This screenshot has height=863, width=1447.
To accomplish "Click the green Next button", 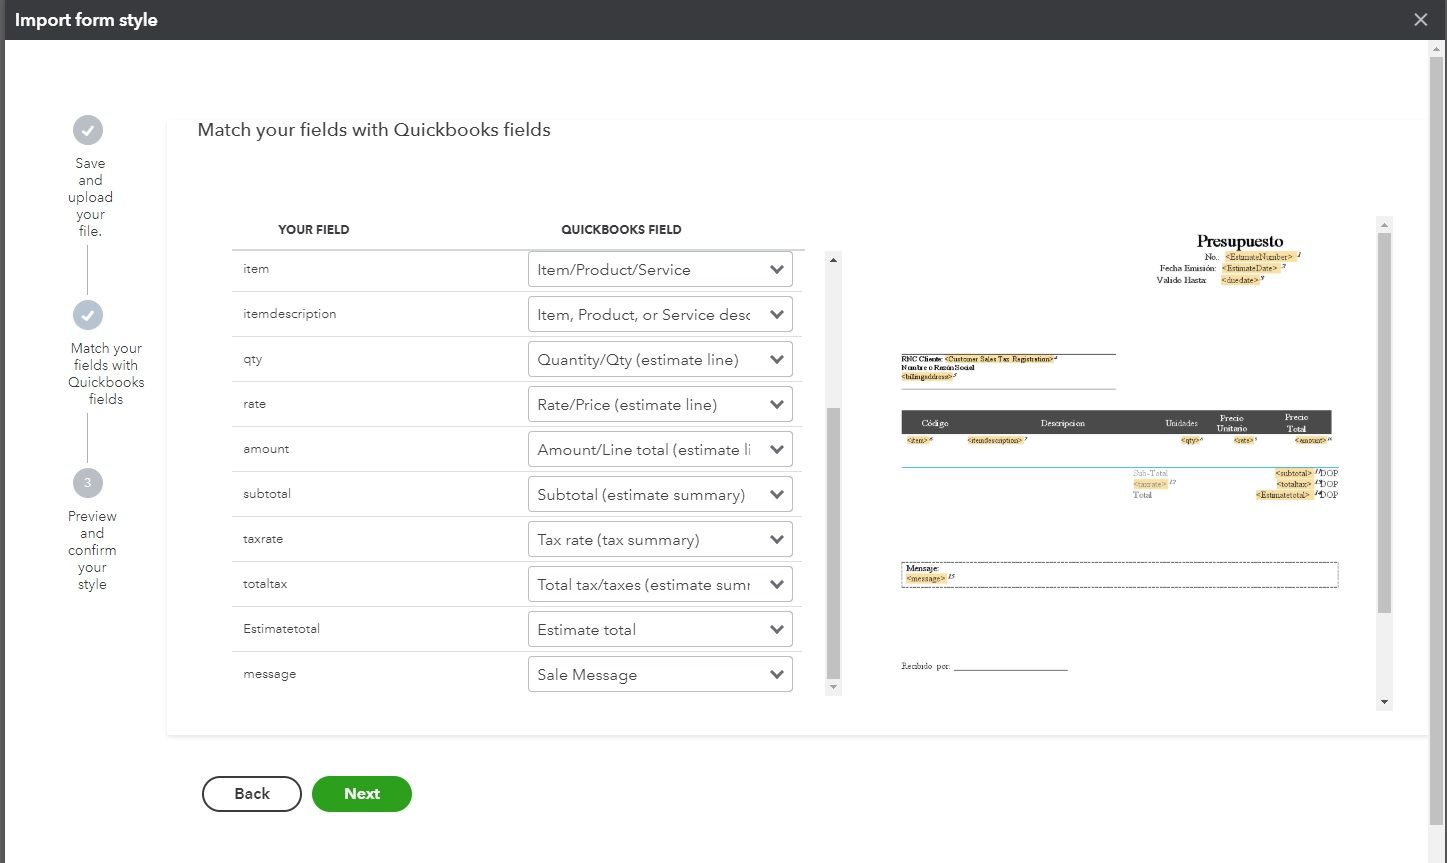I will (x=362, y=794).
